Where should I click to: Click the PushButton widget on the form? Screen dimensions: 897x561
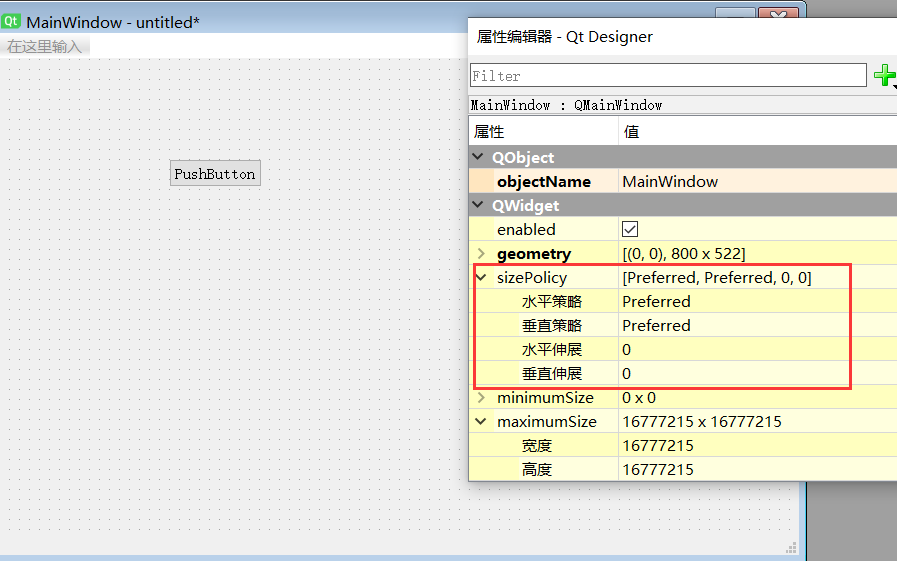tap(215, 173)
